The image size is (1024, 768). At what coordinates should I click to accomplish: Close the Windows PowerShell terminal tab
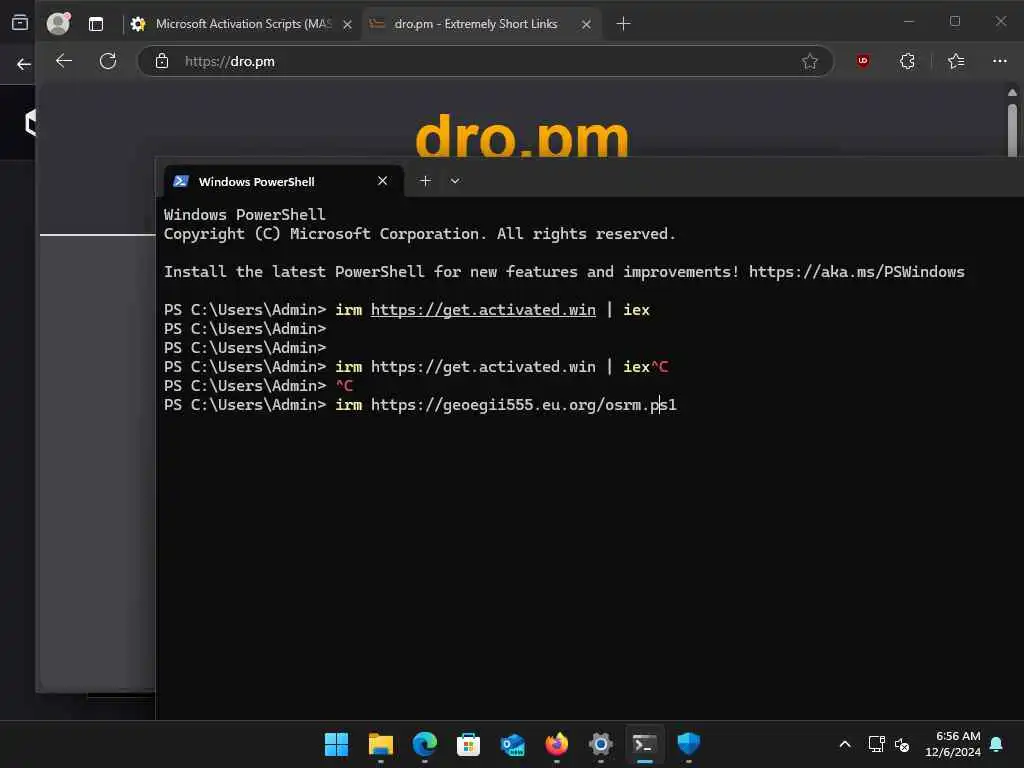[x=383, y=181]
